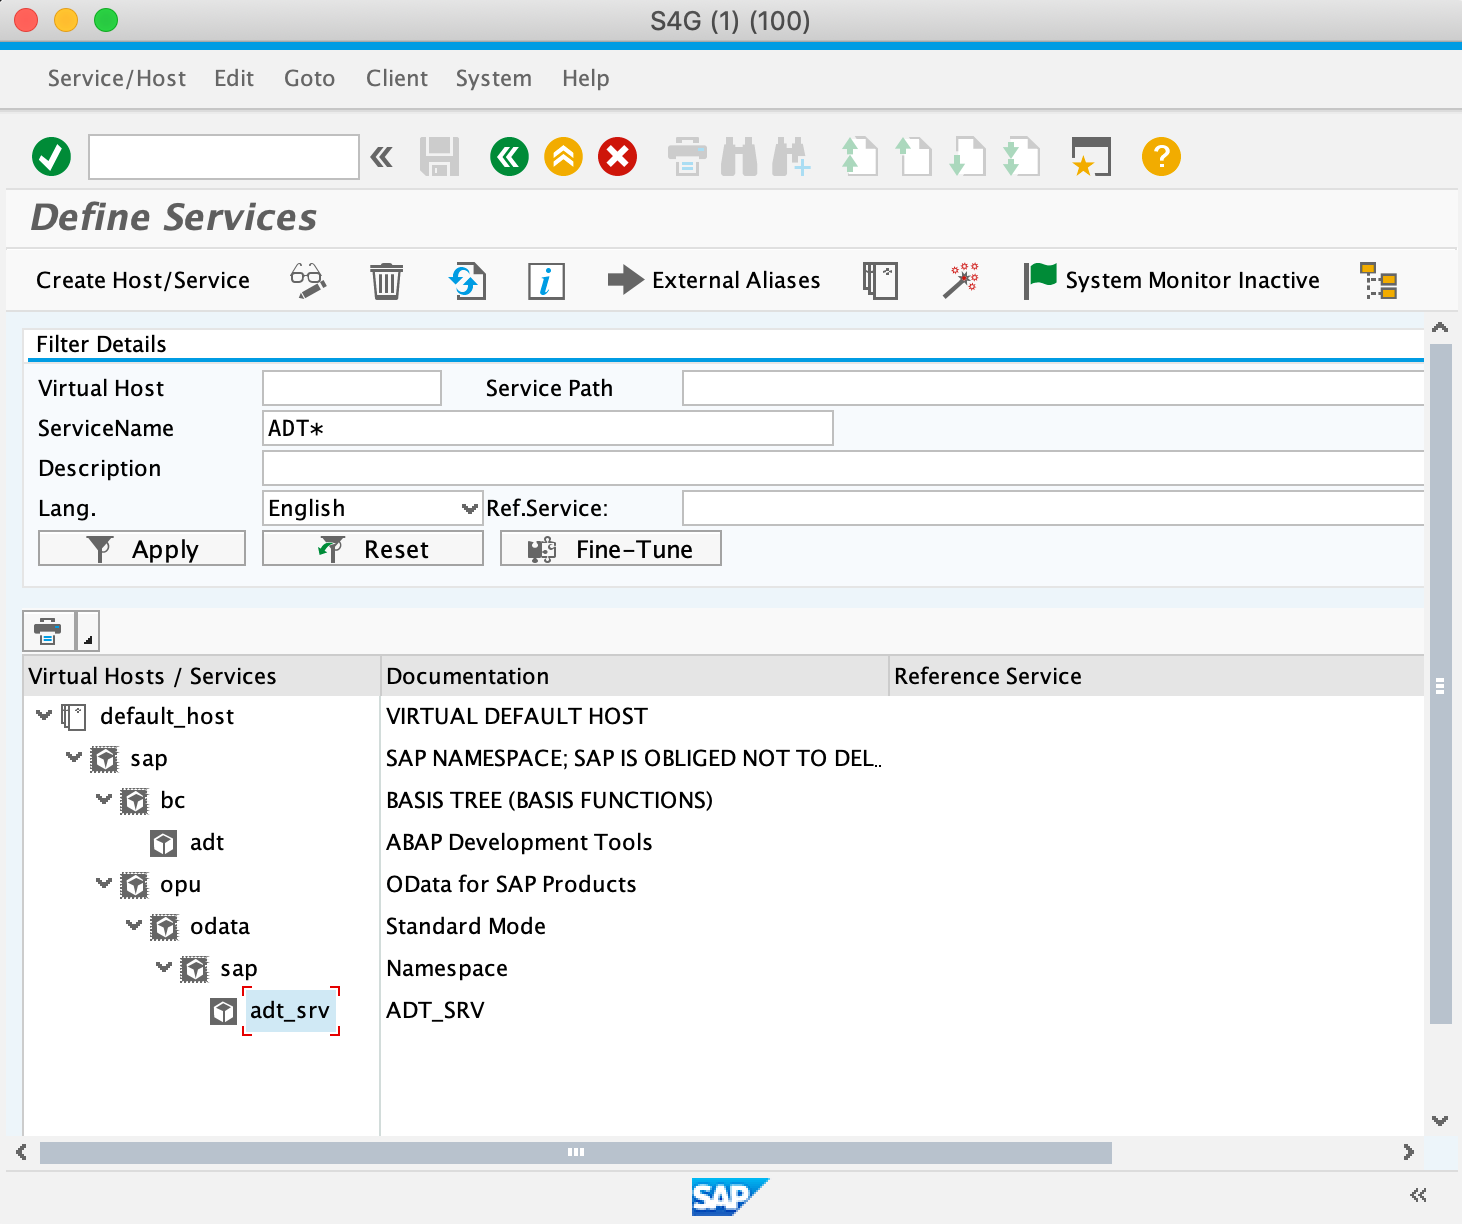Open the hierarchy display icon on the far right
Screen dimensions: 1462x1224
tap(1377, 281)
